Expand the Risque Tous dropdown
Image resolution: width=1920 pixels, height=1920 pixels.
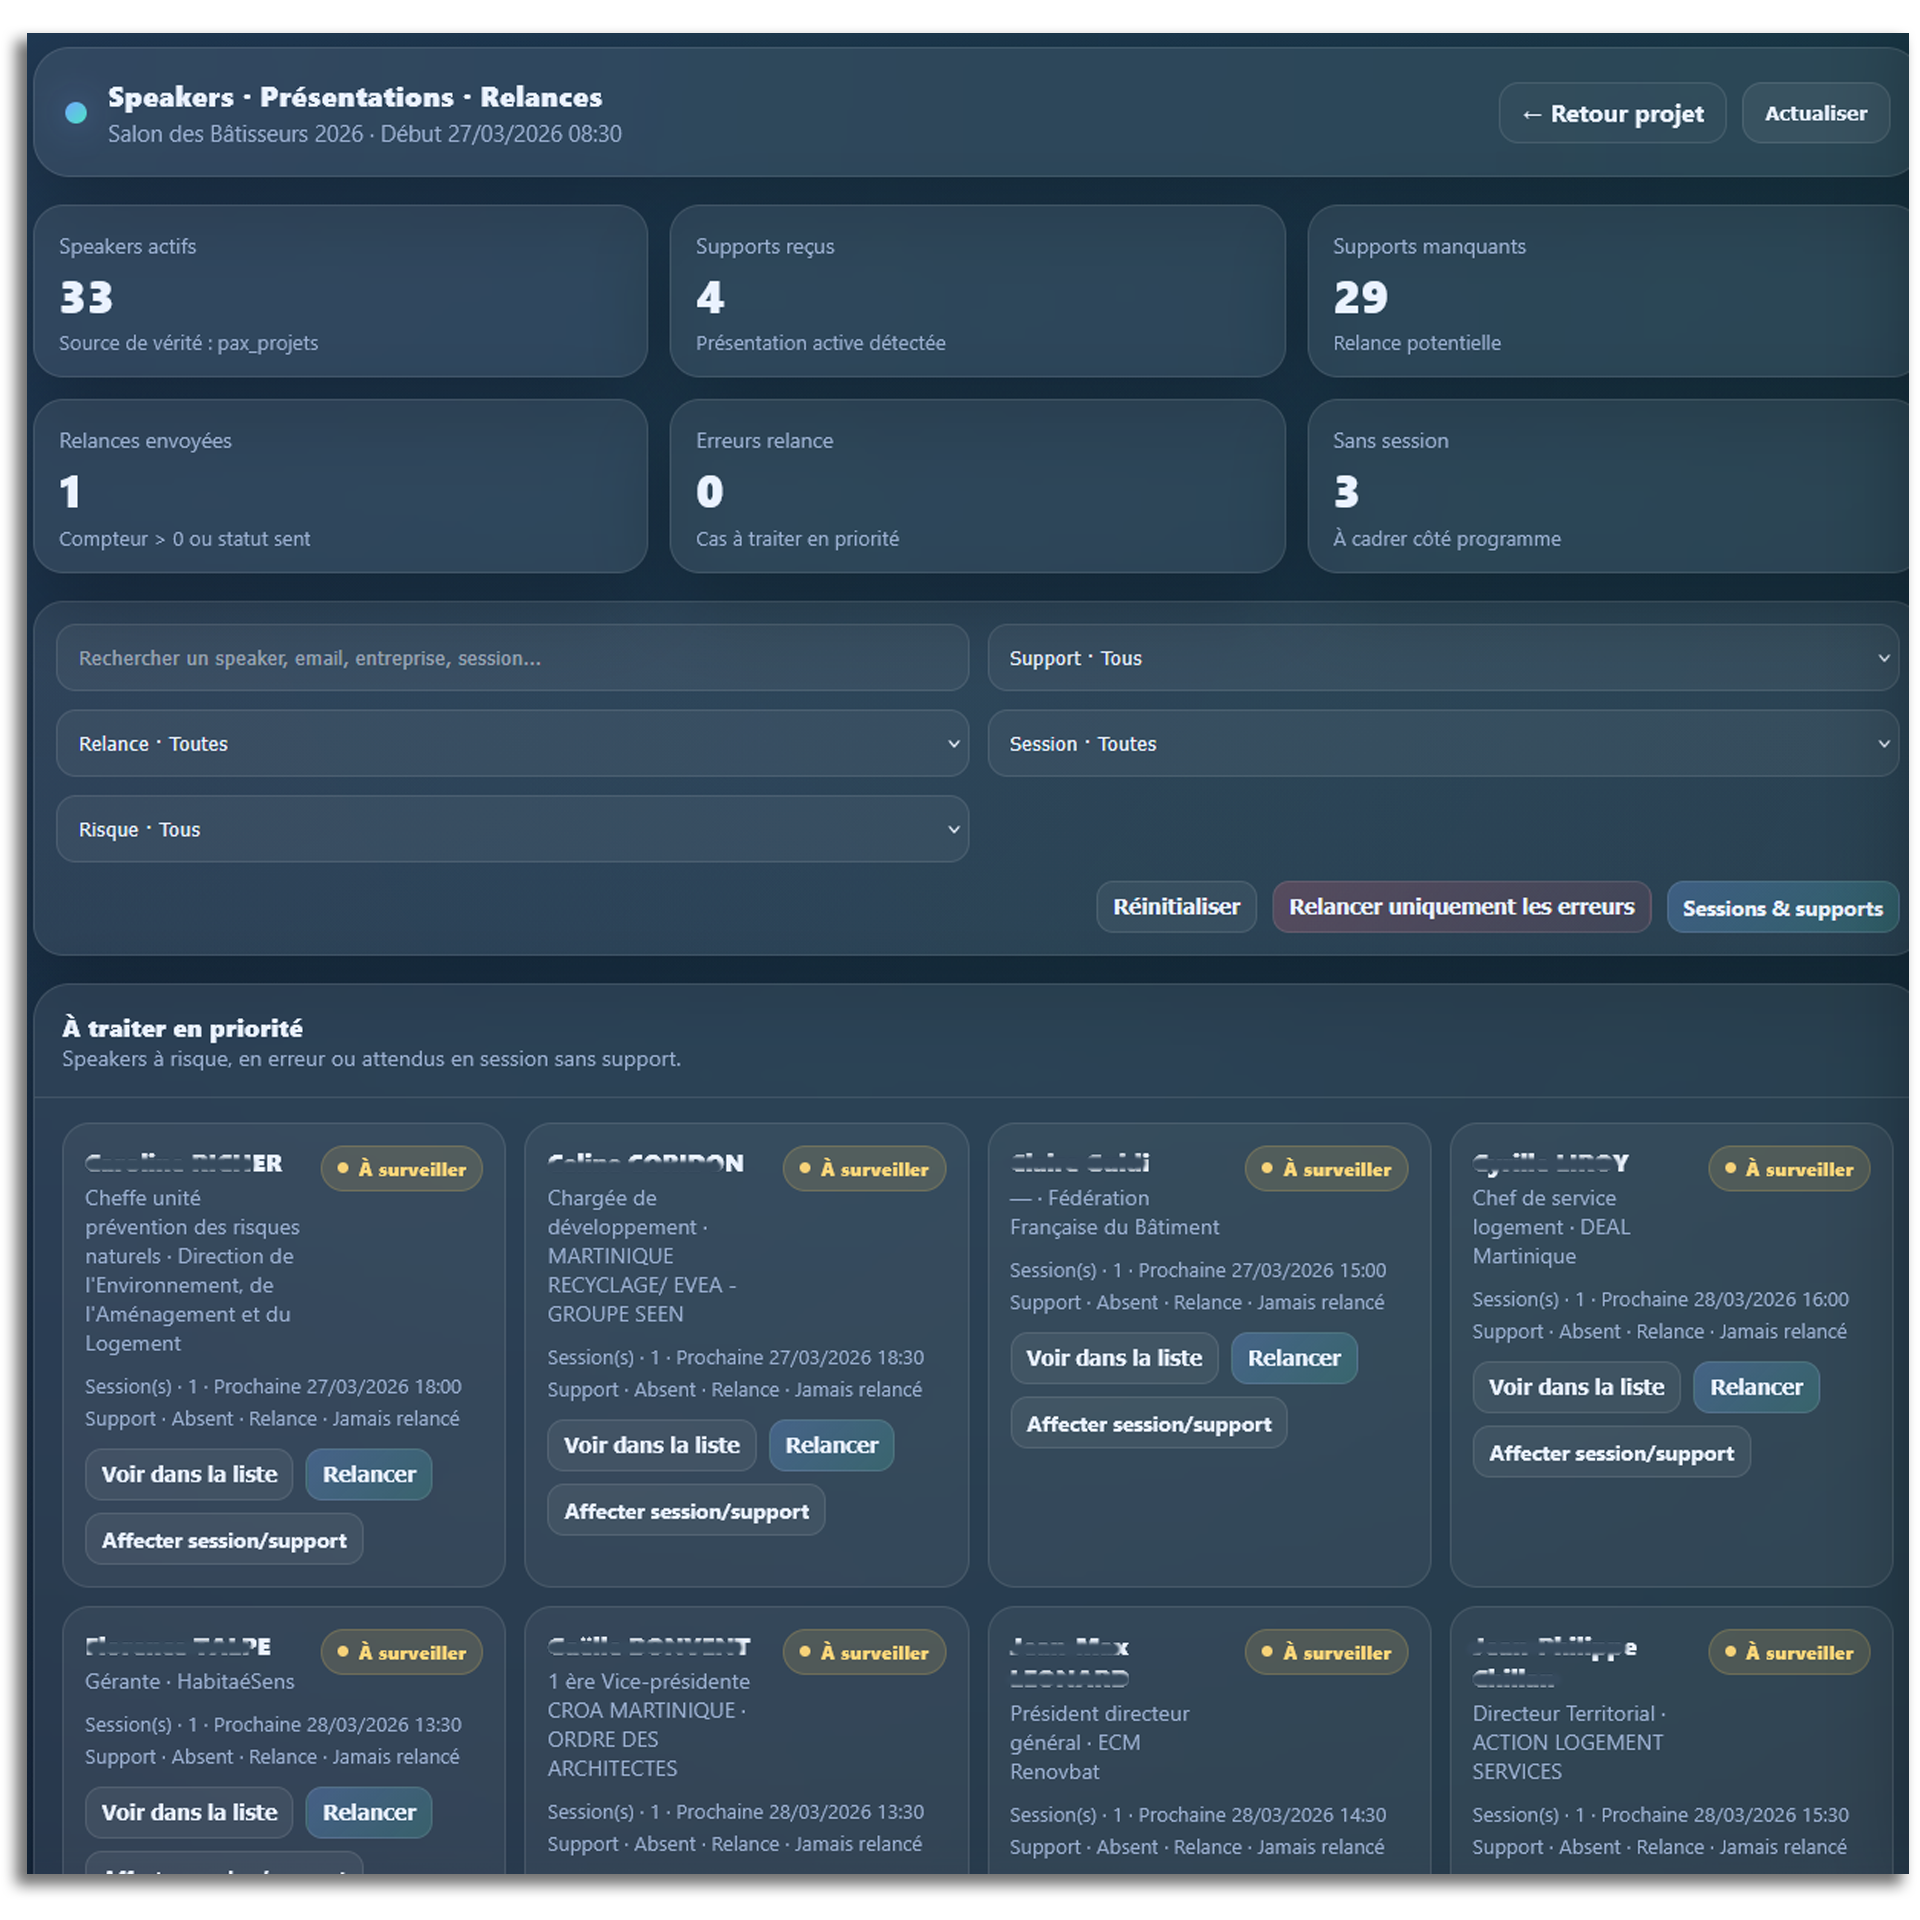coord(512,829)
